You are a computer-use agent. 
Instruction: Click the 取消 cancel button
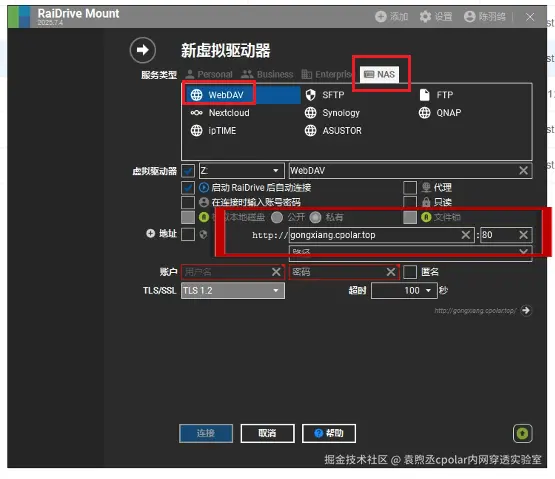tap(268, 433)
